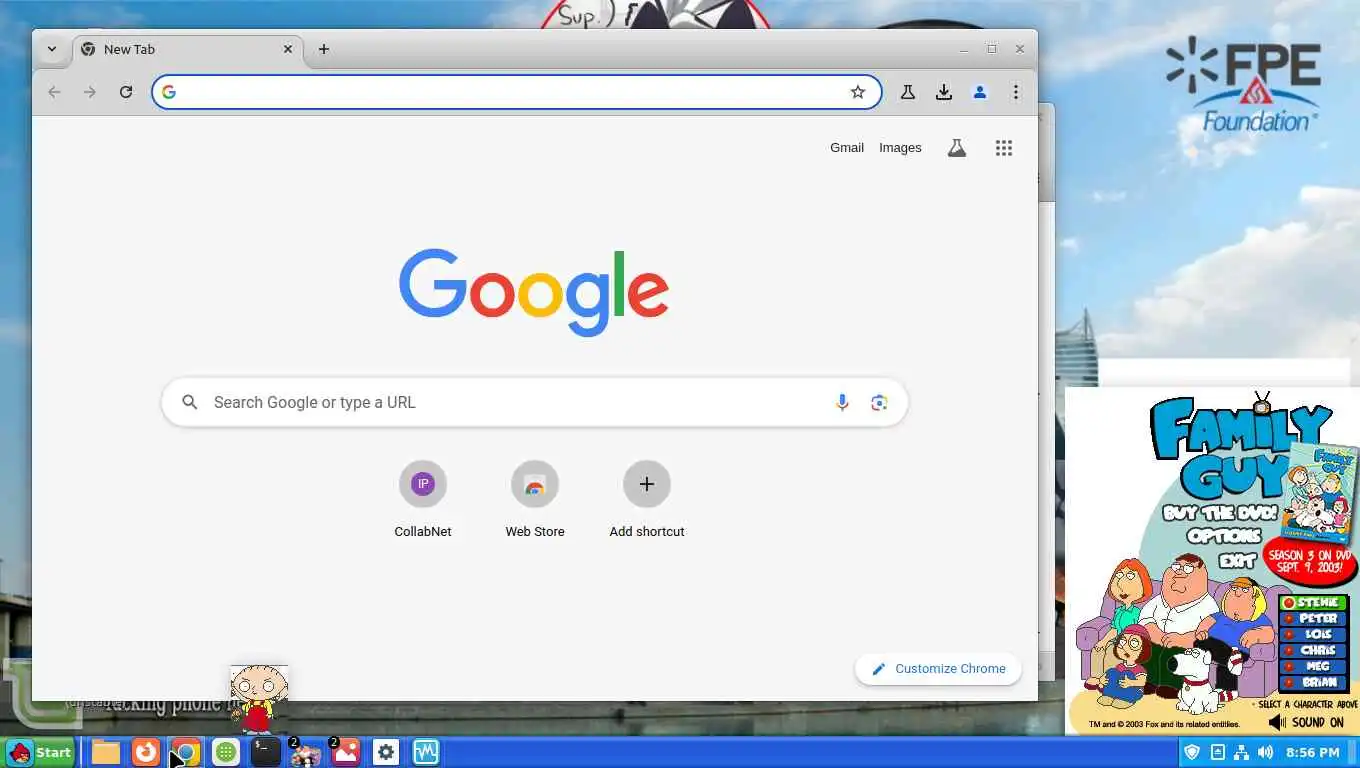Open OPTIONS in the Family Guy widget
The image size is (1360, 768).
pos(1225,536)
